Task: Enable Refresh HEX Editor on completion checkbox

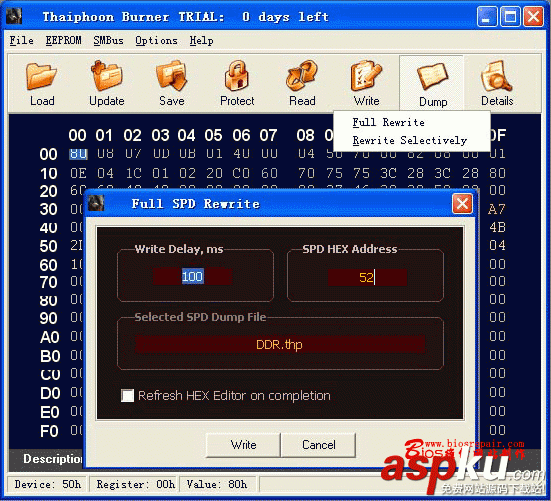Action: 127,396
